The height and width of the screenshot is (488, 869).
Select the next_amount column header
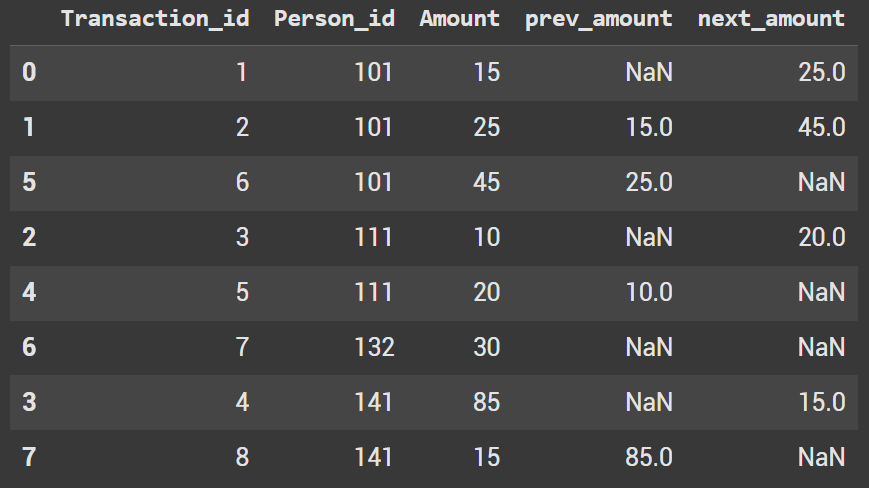[x=772, y=19]
